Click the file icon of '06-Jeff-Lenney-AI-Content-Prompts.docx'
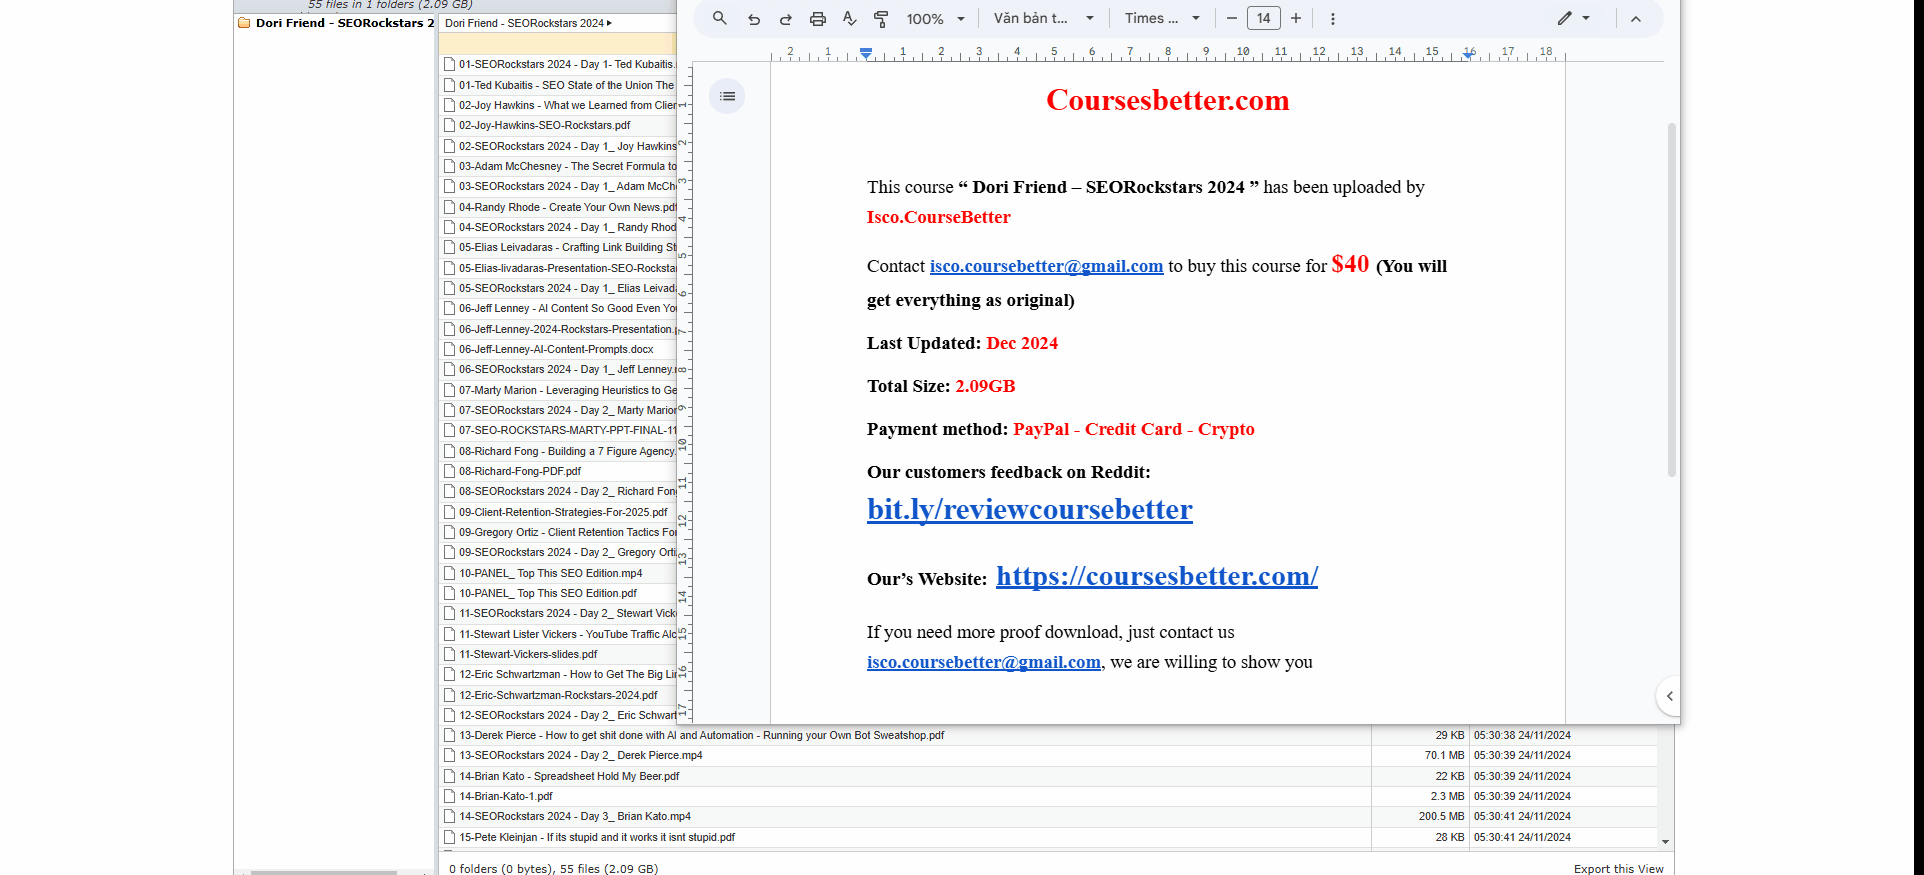This screenshot has height=875, width=1924. click(x=450, y=349)
